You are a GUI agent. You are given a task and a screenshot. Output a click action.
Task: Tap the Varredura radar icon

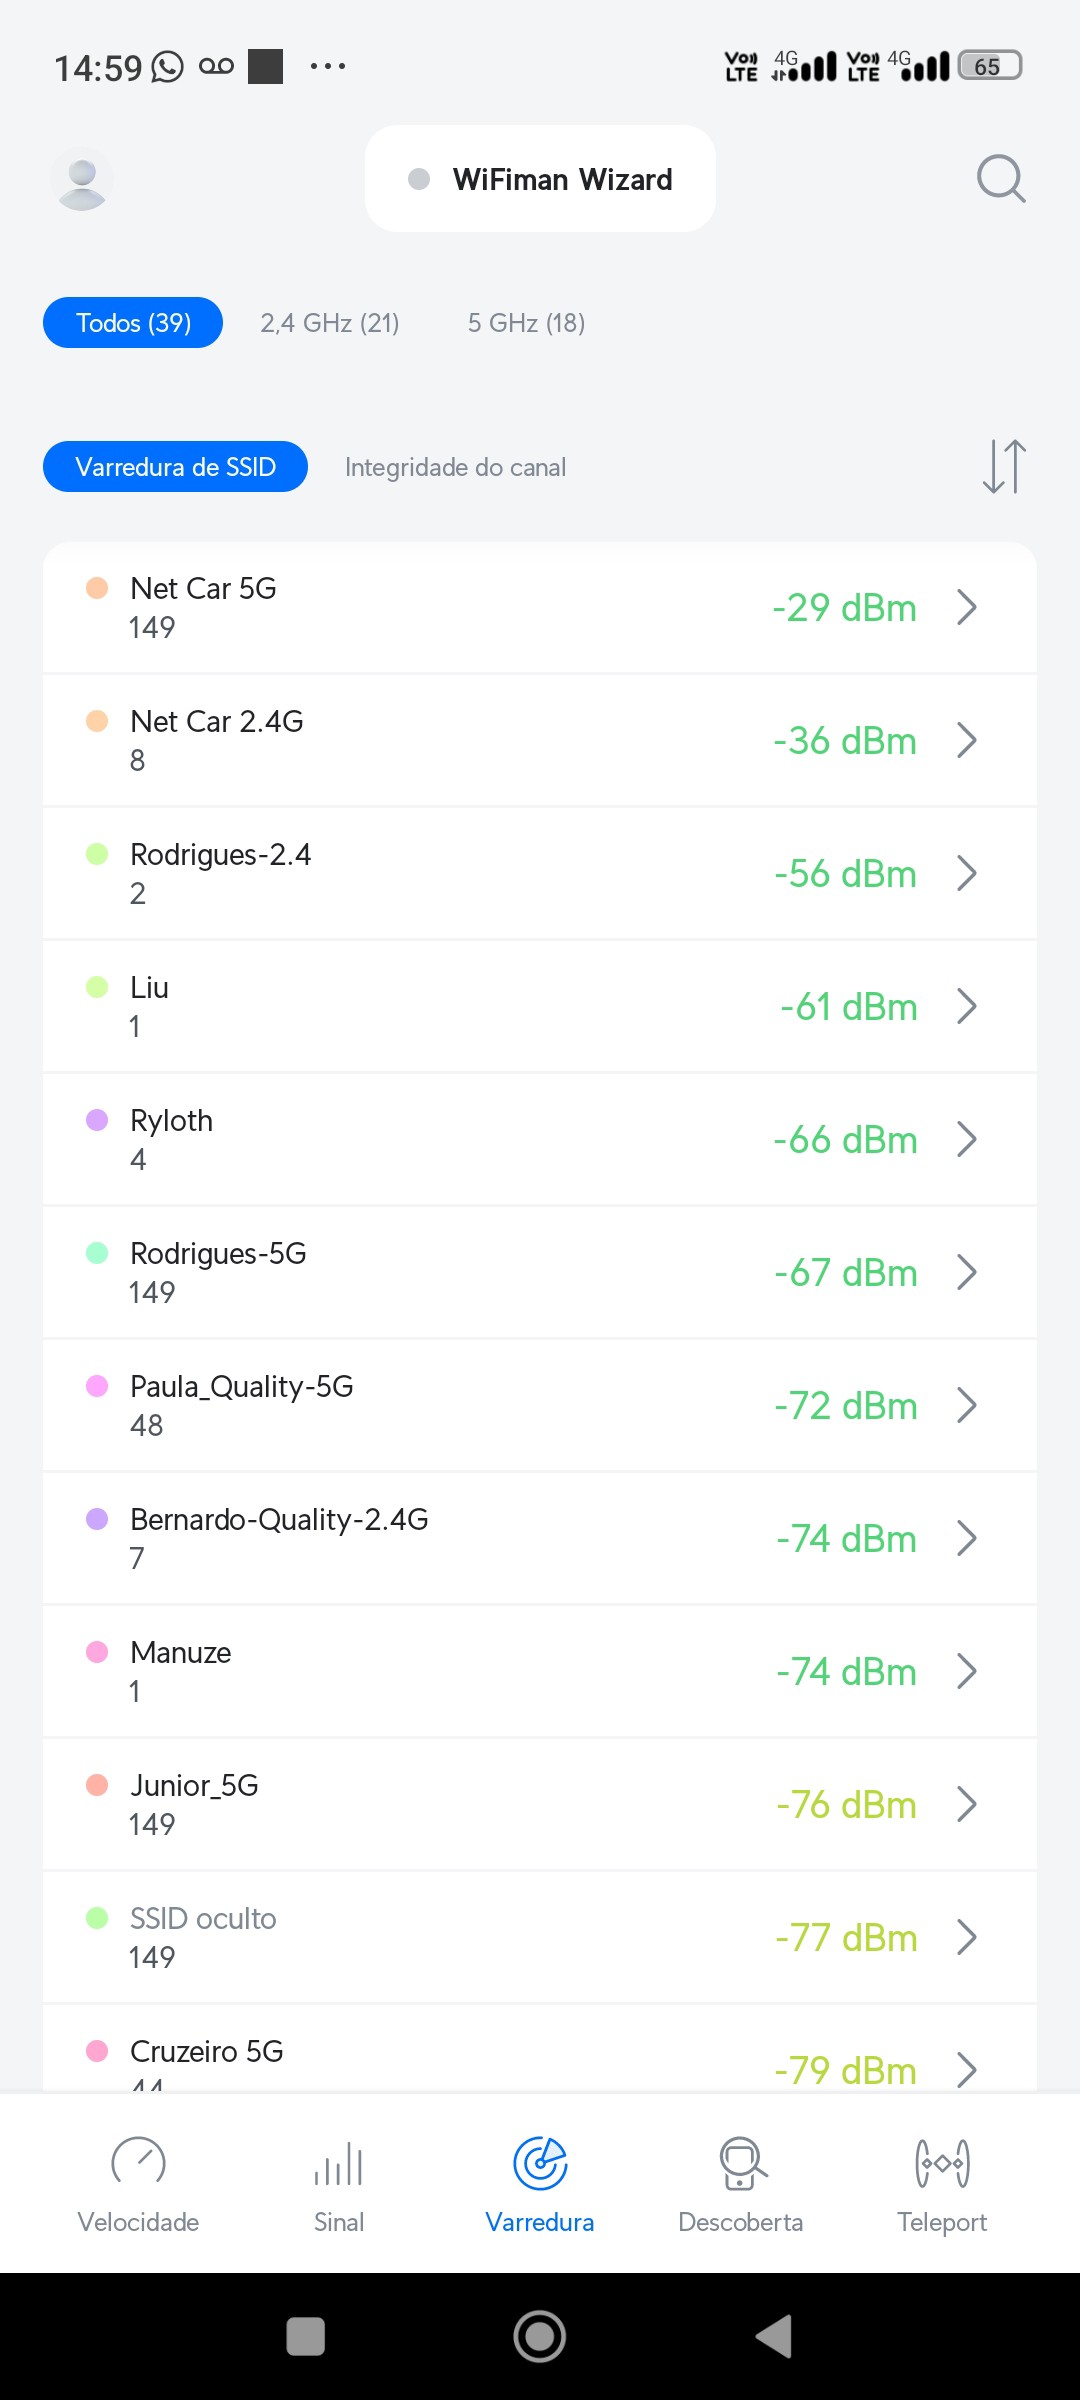(540, 2163)
